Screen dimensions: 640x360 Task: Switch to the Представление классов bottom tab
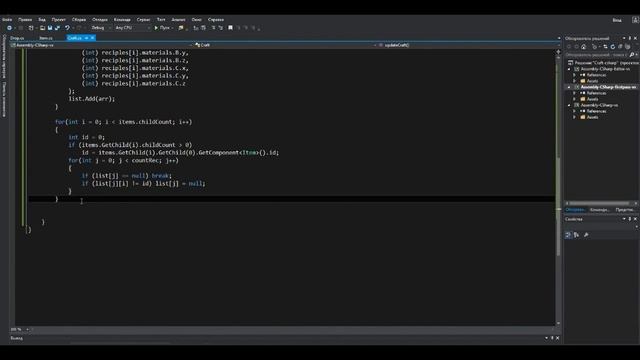(624, 210)
